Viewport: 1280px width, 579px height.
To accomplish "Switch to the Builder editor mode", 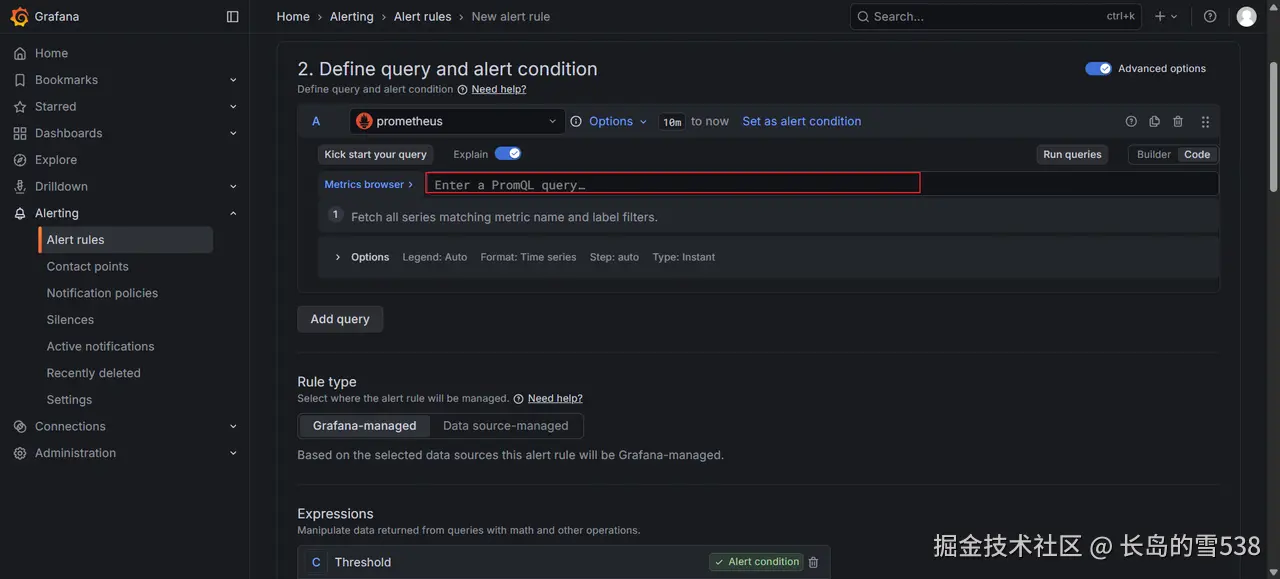I will tap(1153, 154).
